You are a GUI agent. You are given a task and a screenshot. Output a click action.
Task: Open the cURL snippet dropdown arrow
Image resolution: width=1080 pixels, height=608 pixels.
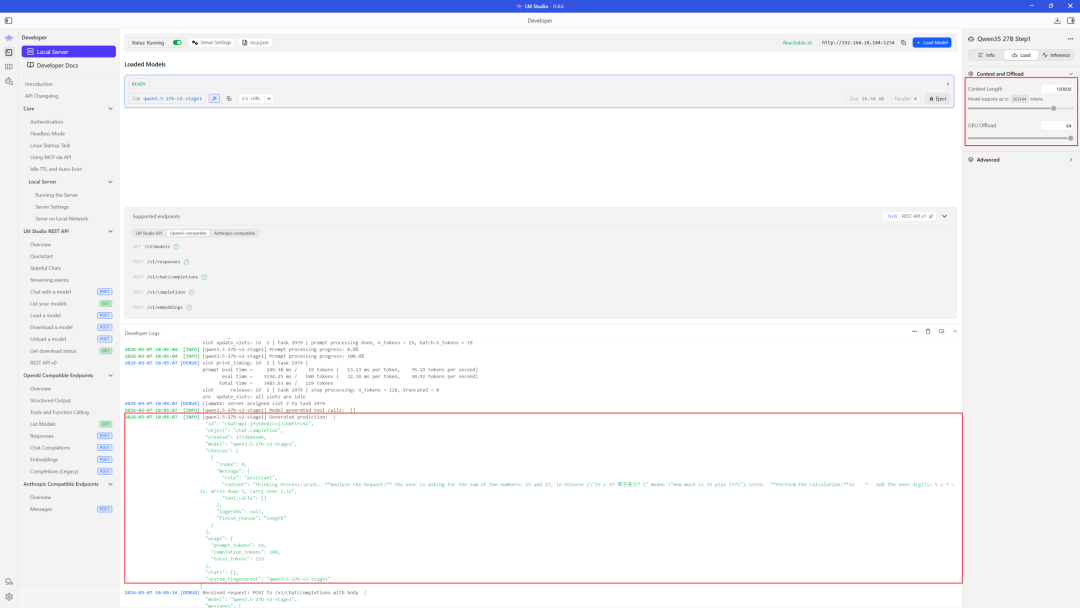point(268,99)
